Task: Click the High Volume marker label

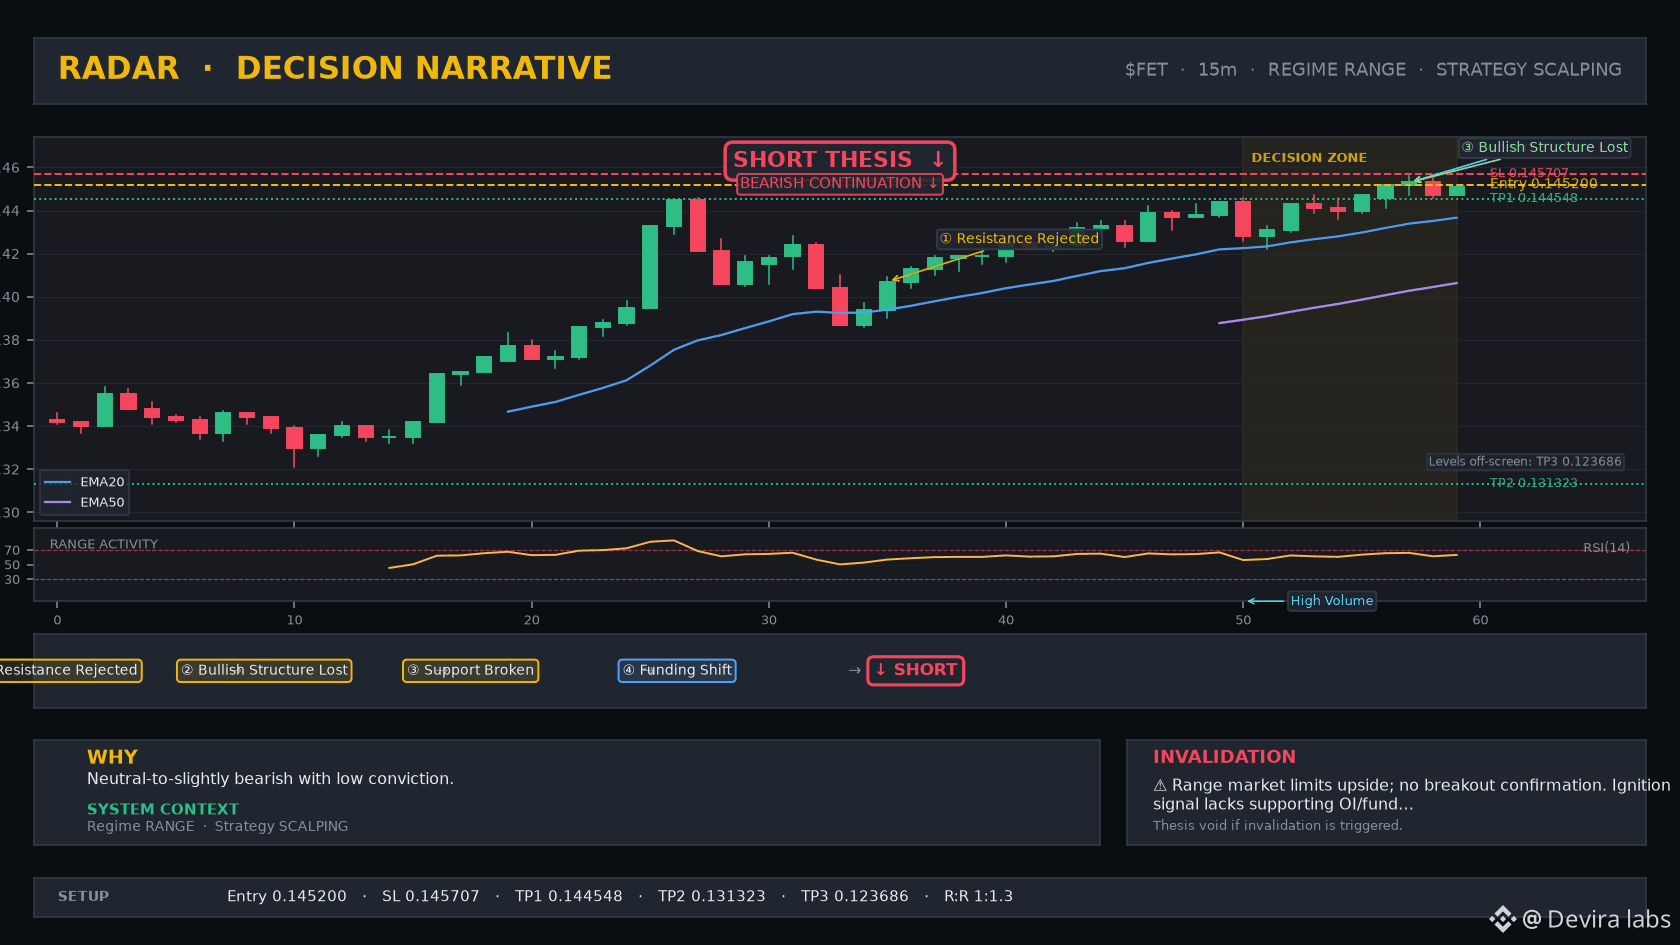Action: (x=1331, y=601)
